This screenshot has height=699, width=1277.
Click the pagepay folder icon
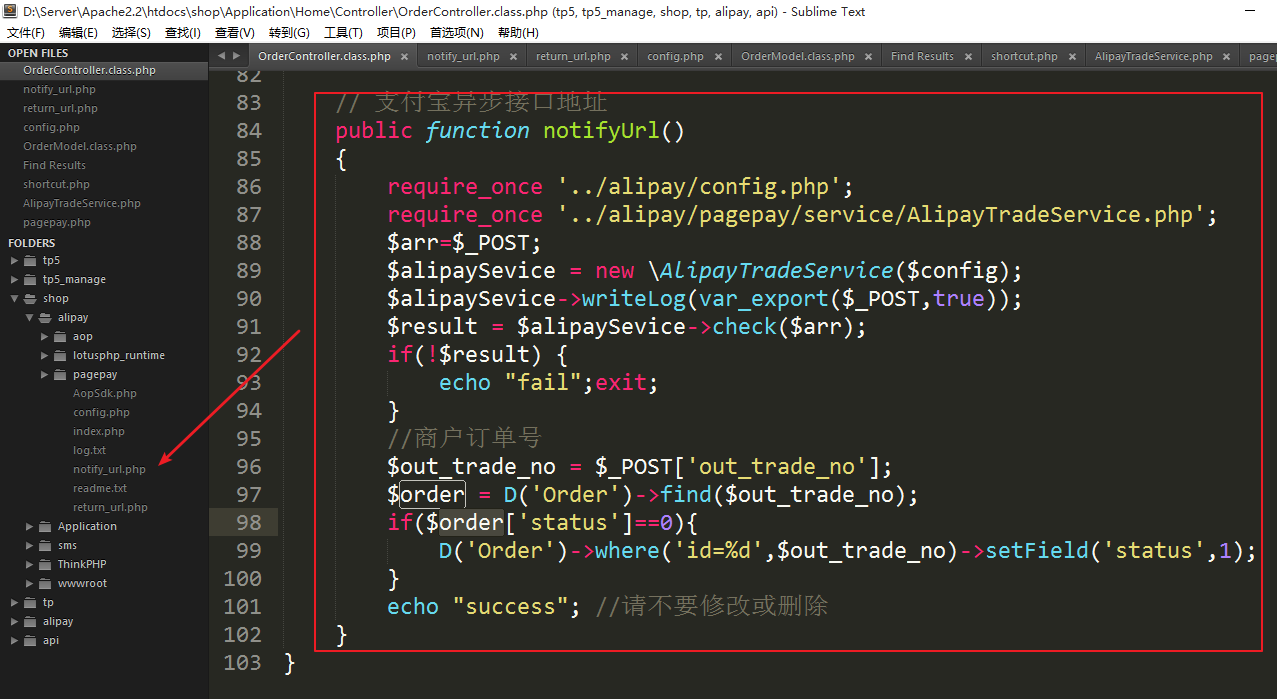point(60,375)
